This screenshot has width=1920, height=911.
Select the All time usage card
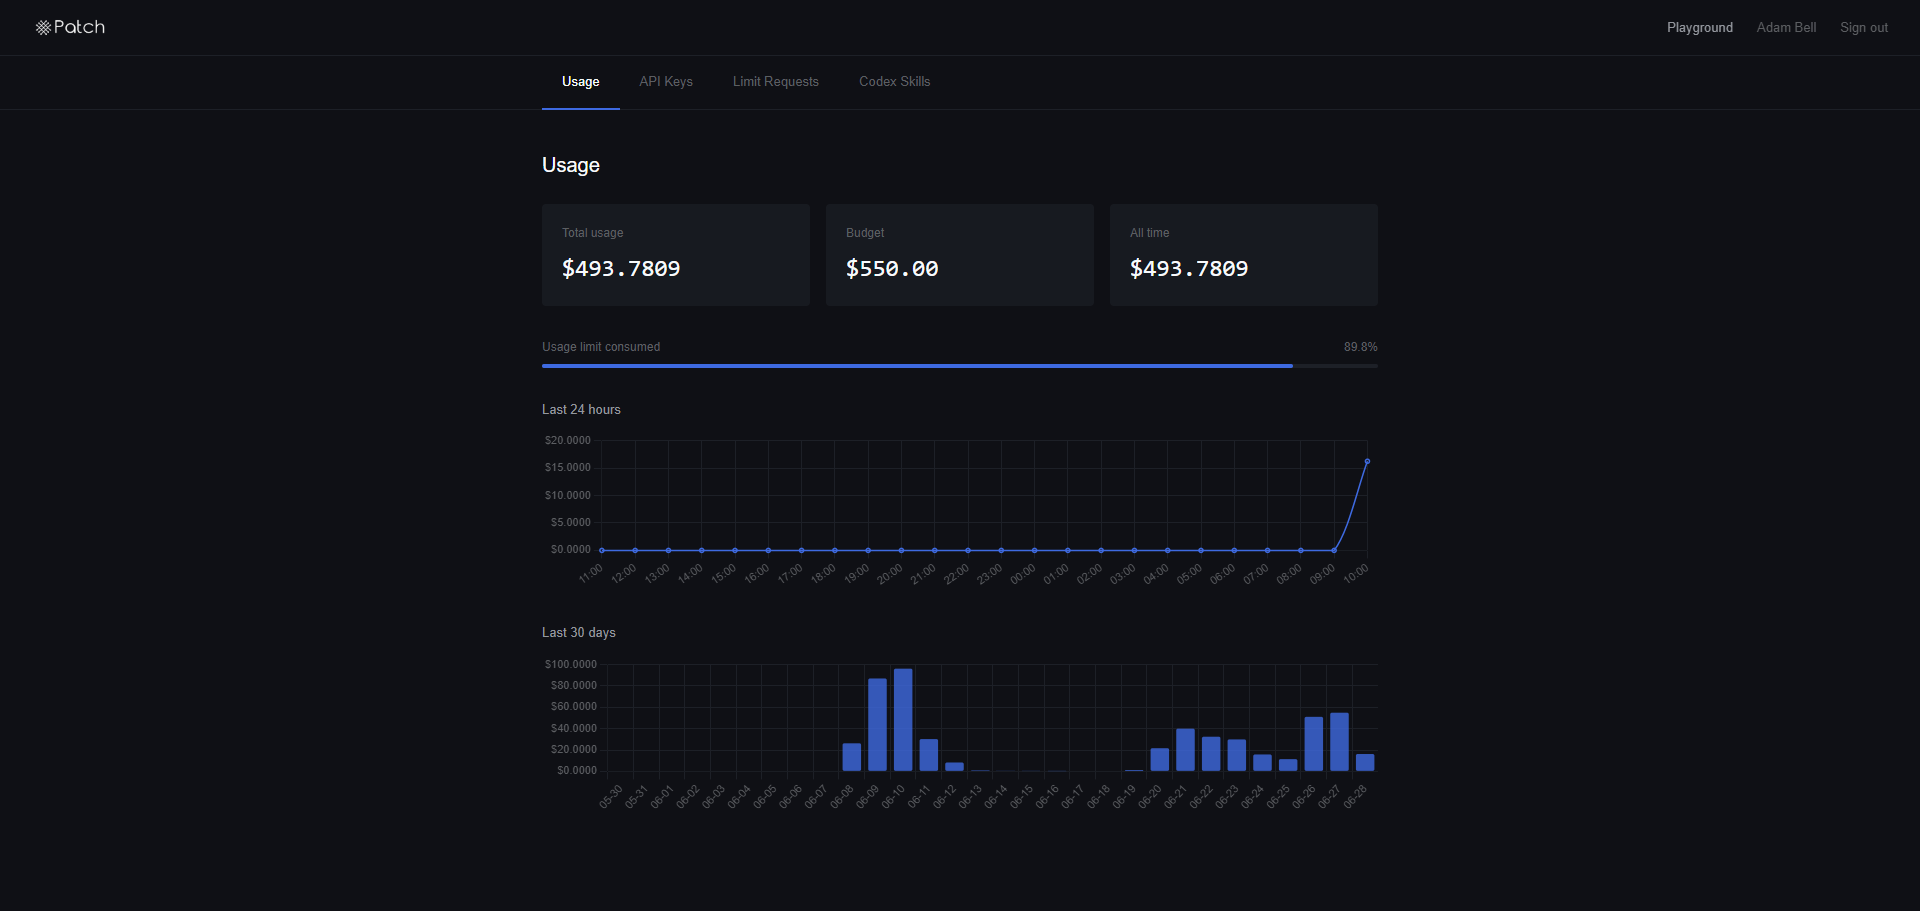click(1244, 255)
